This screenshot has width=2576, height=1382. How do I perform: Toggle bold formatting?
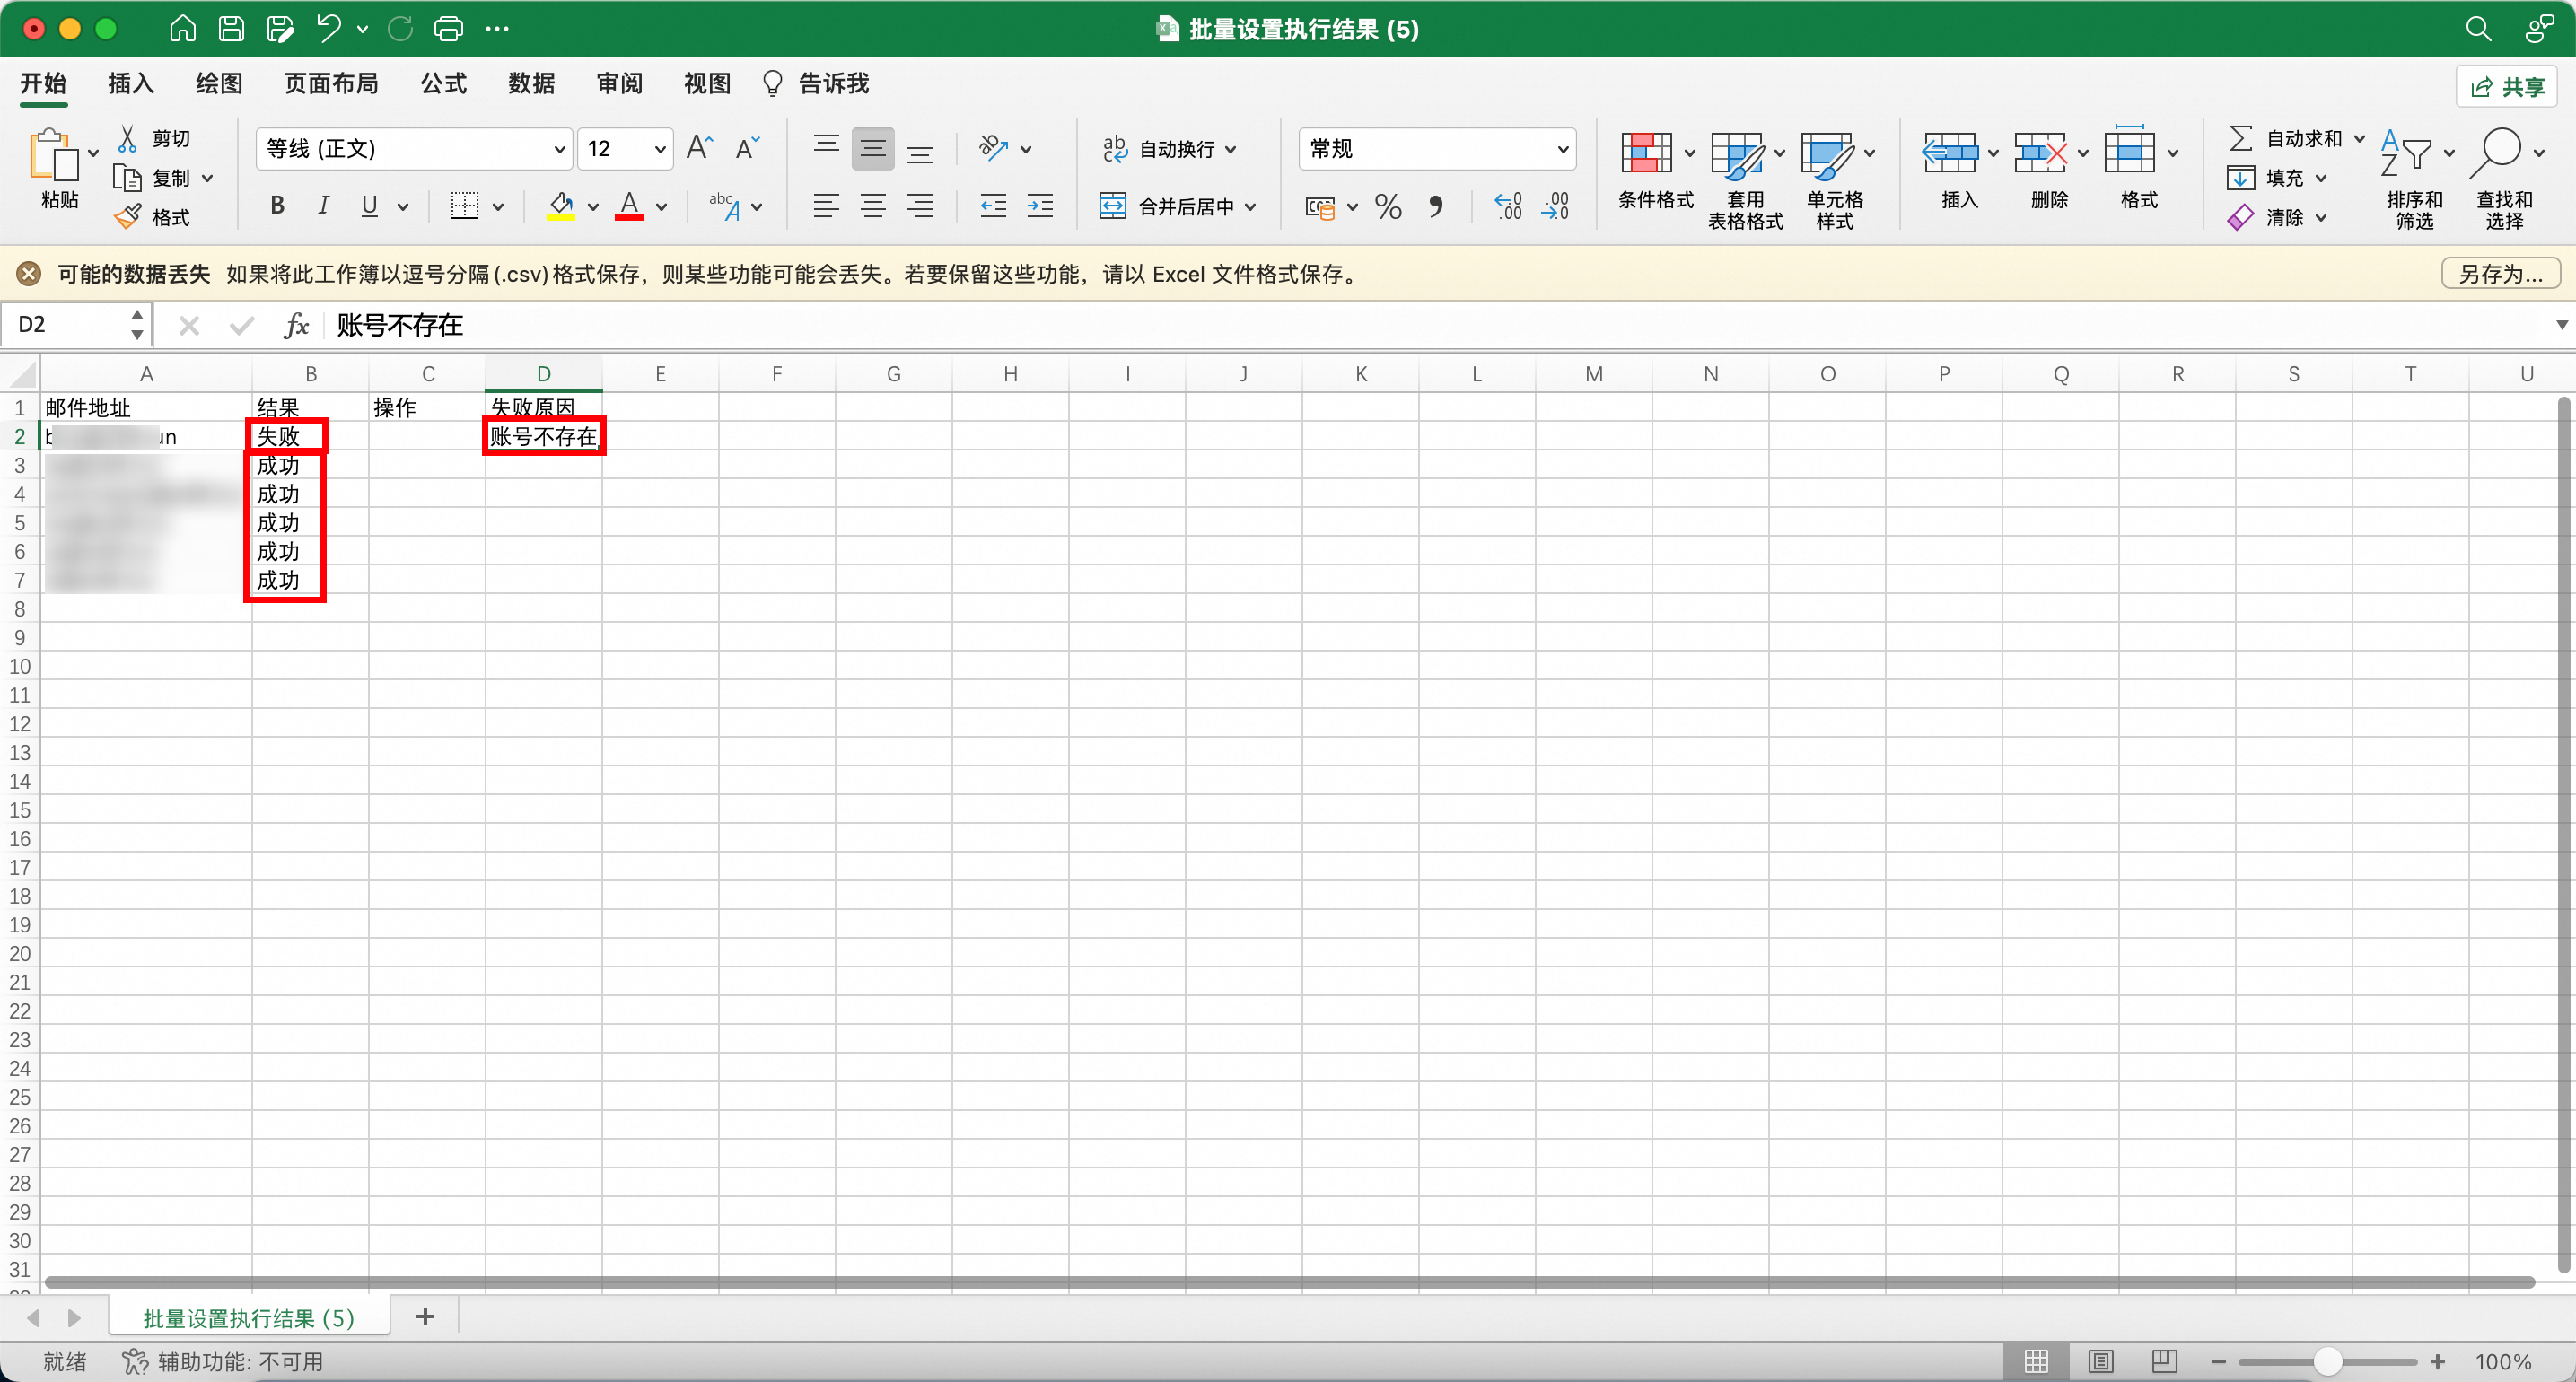(277, 206)
